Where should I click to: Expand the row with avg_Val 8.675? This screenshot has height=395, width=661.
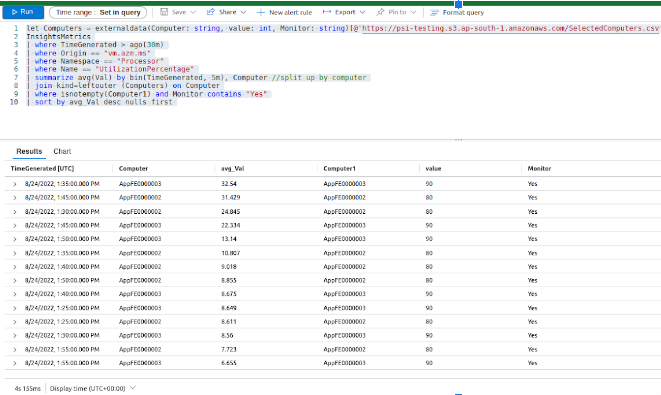15,294
